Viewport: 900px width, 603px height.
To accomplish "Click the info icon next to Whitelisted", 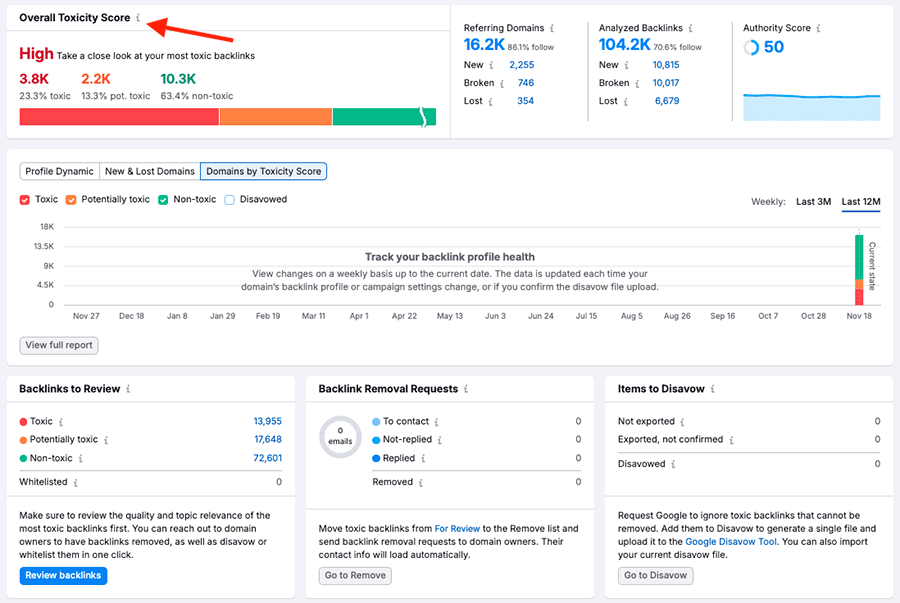I will coord(75,481).
